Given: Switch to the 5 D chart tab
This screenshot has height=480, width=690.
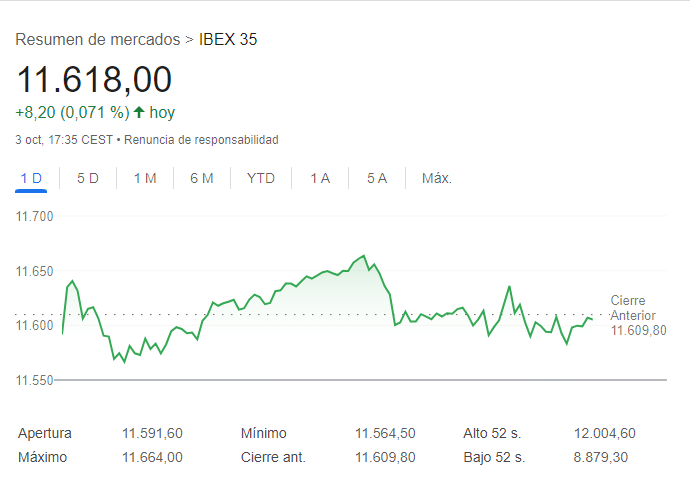Looking at the screenshot, I should pos(88,178).
